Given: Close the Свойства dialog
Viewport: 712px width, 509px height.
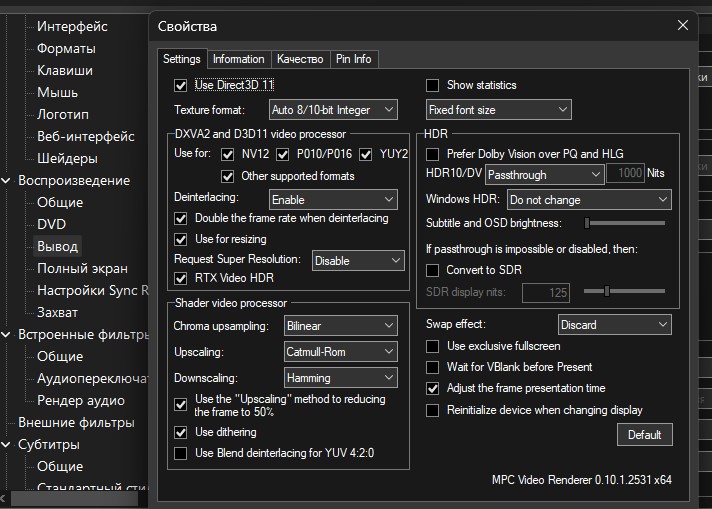Looking at the screenshot, I should [682, 25].
